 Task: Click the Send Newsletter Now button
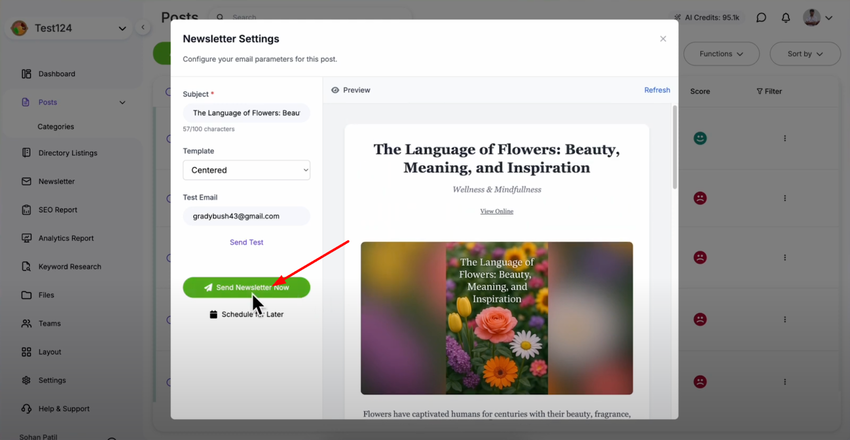pyautogui.click(x=246, y=288)
